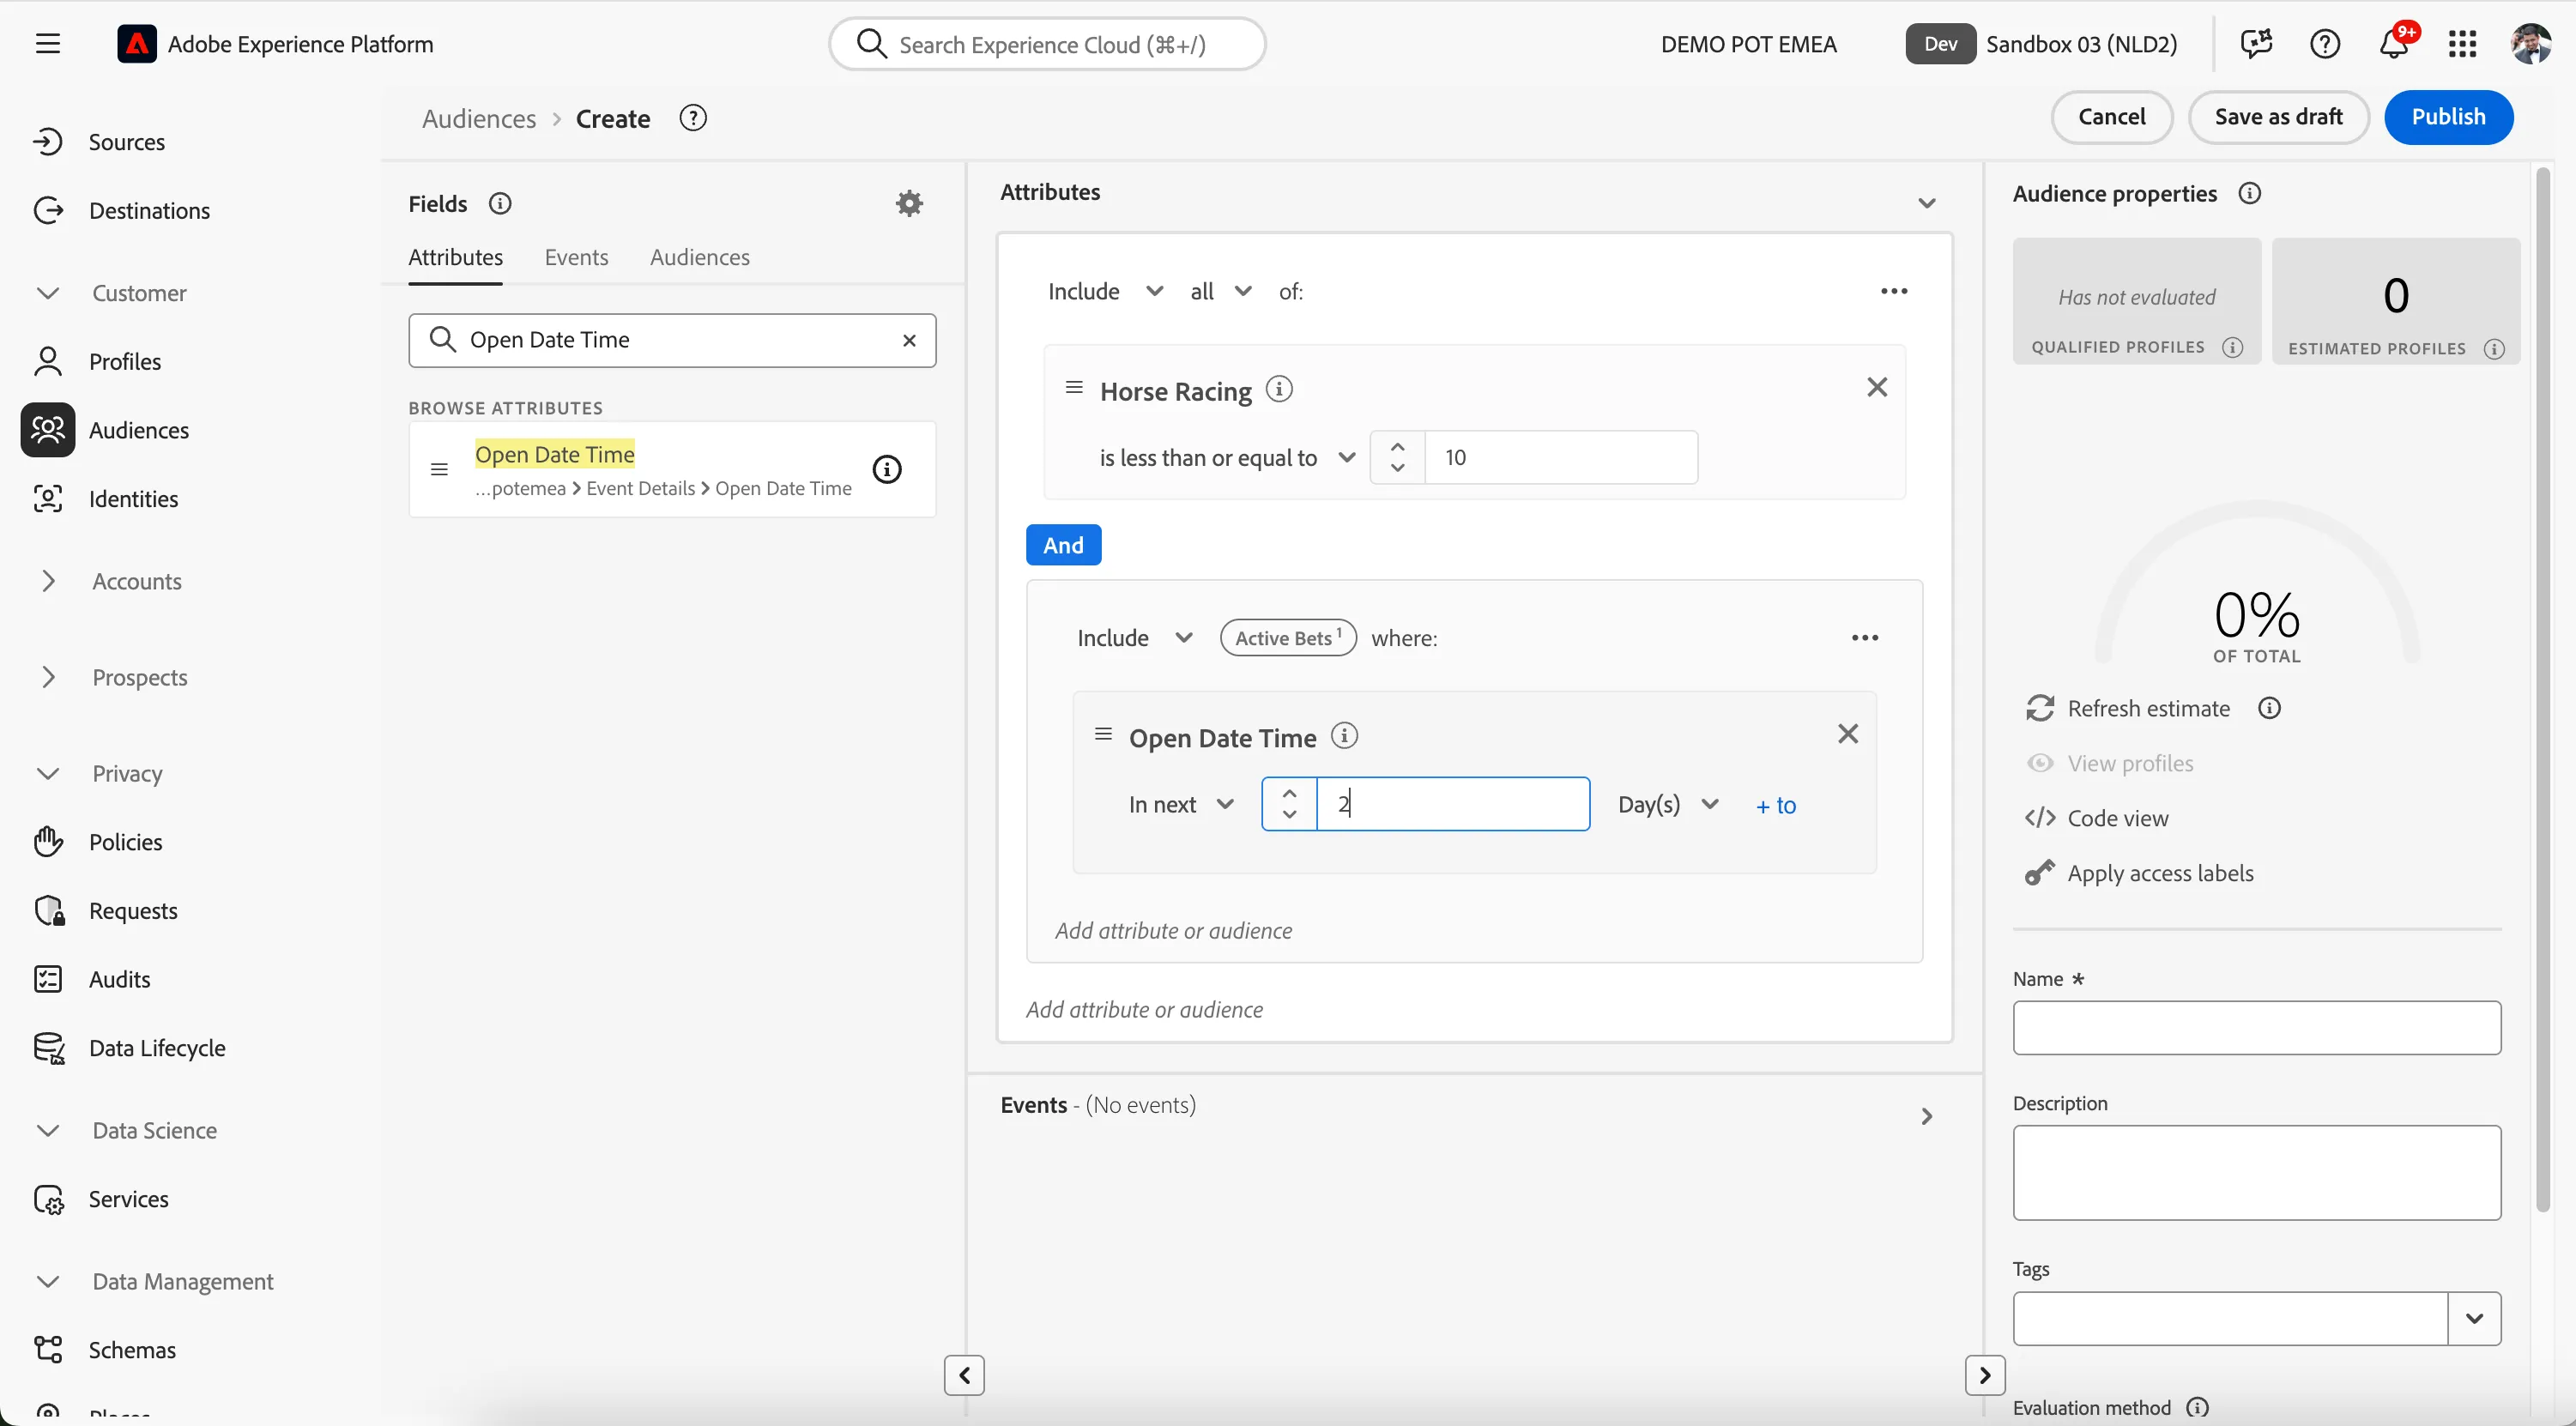Click Save as draft
Screen dimensions: 2576x1426
2278,117
